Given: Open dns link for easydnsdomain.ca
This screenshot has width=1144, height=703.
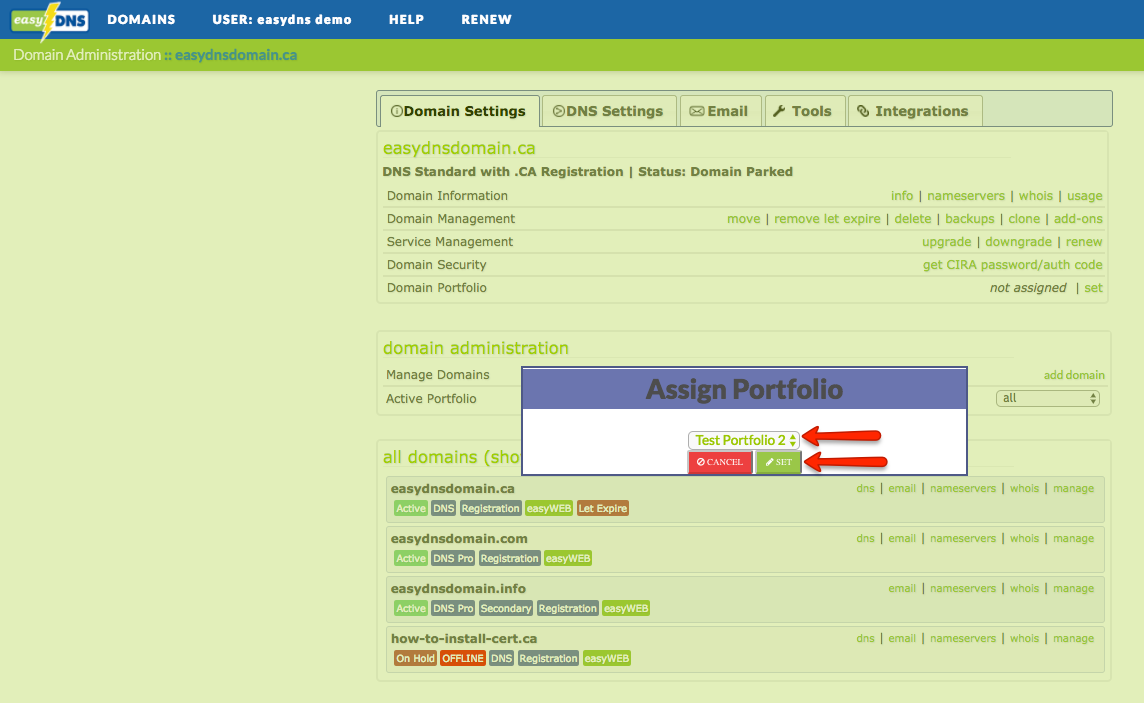Looking at the screenshot, I should pos(865,489).
